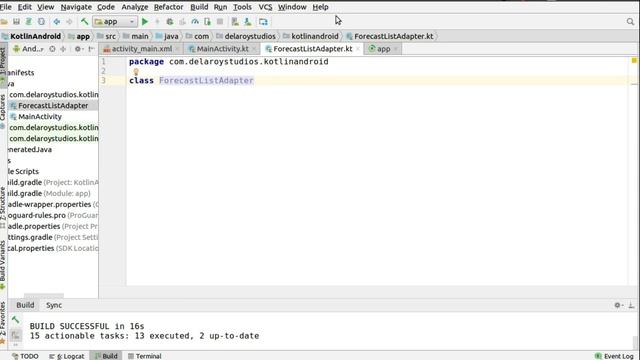Image resolution: width=640 pixels, height=360 pixels.
Task: Open the Help menu
Action: pyautogui.click(x=320, y=7)
